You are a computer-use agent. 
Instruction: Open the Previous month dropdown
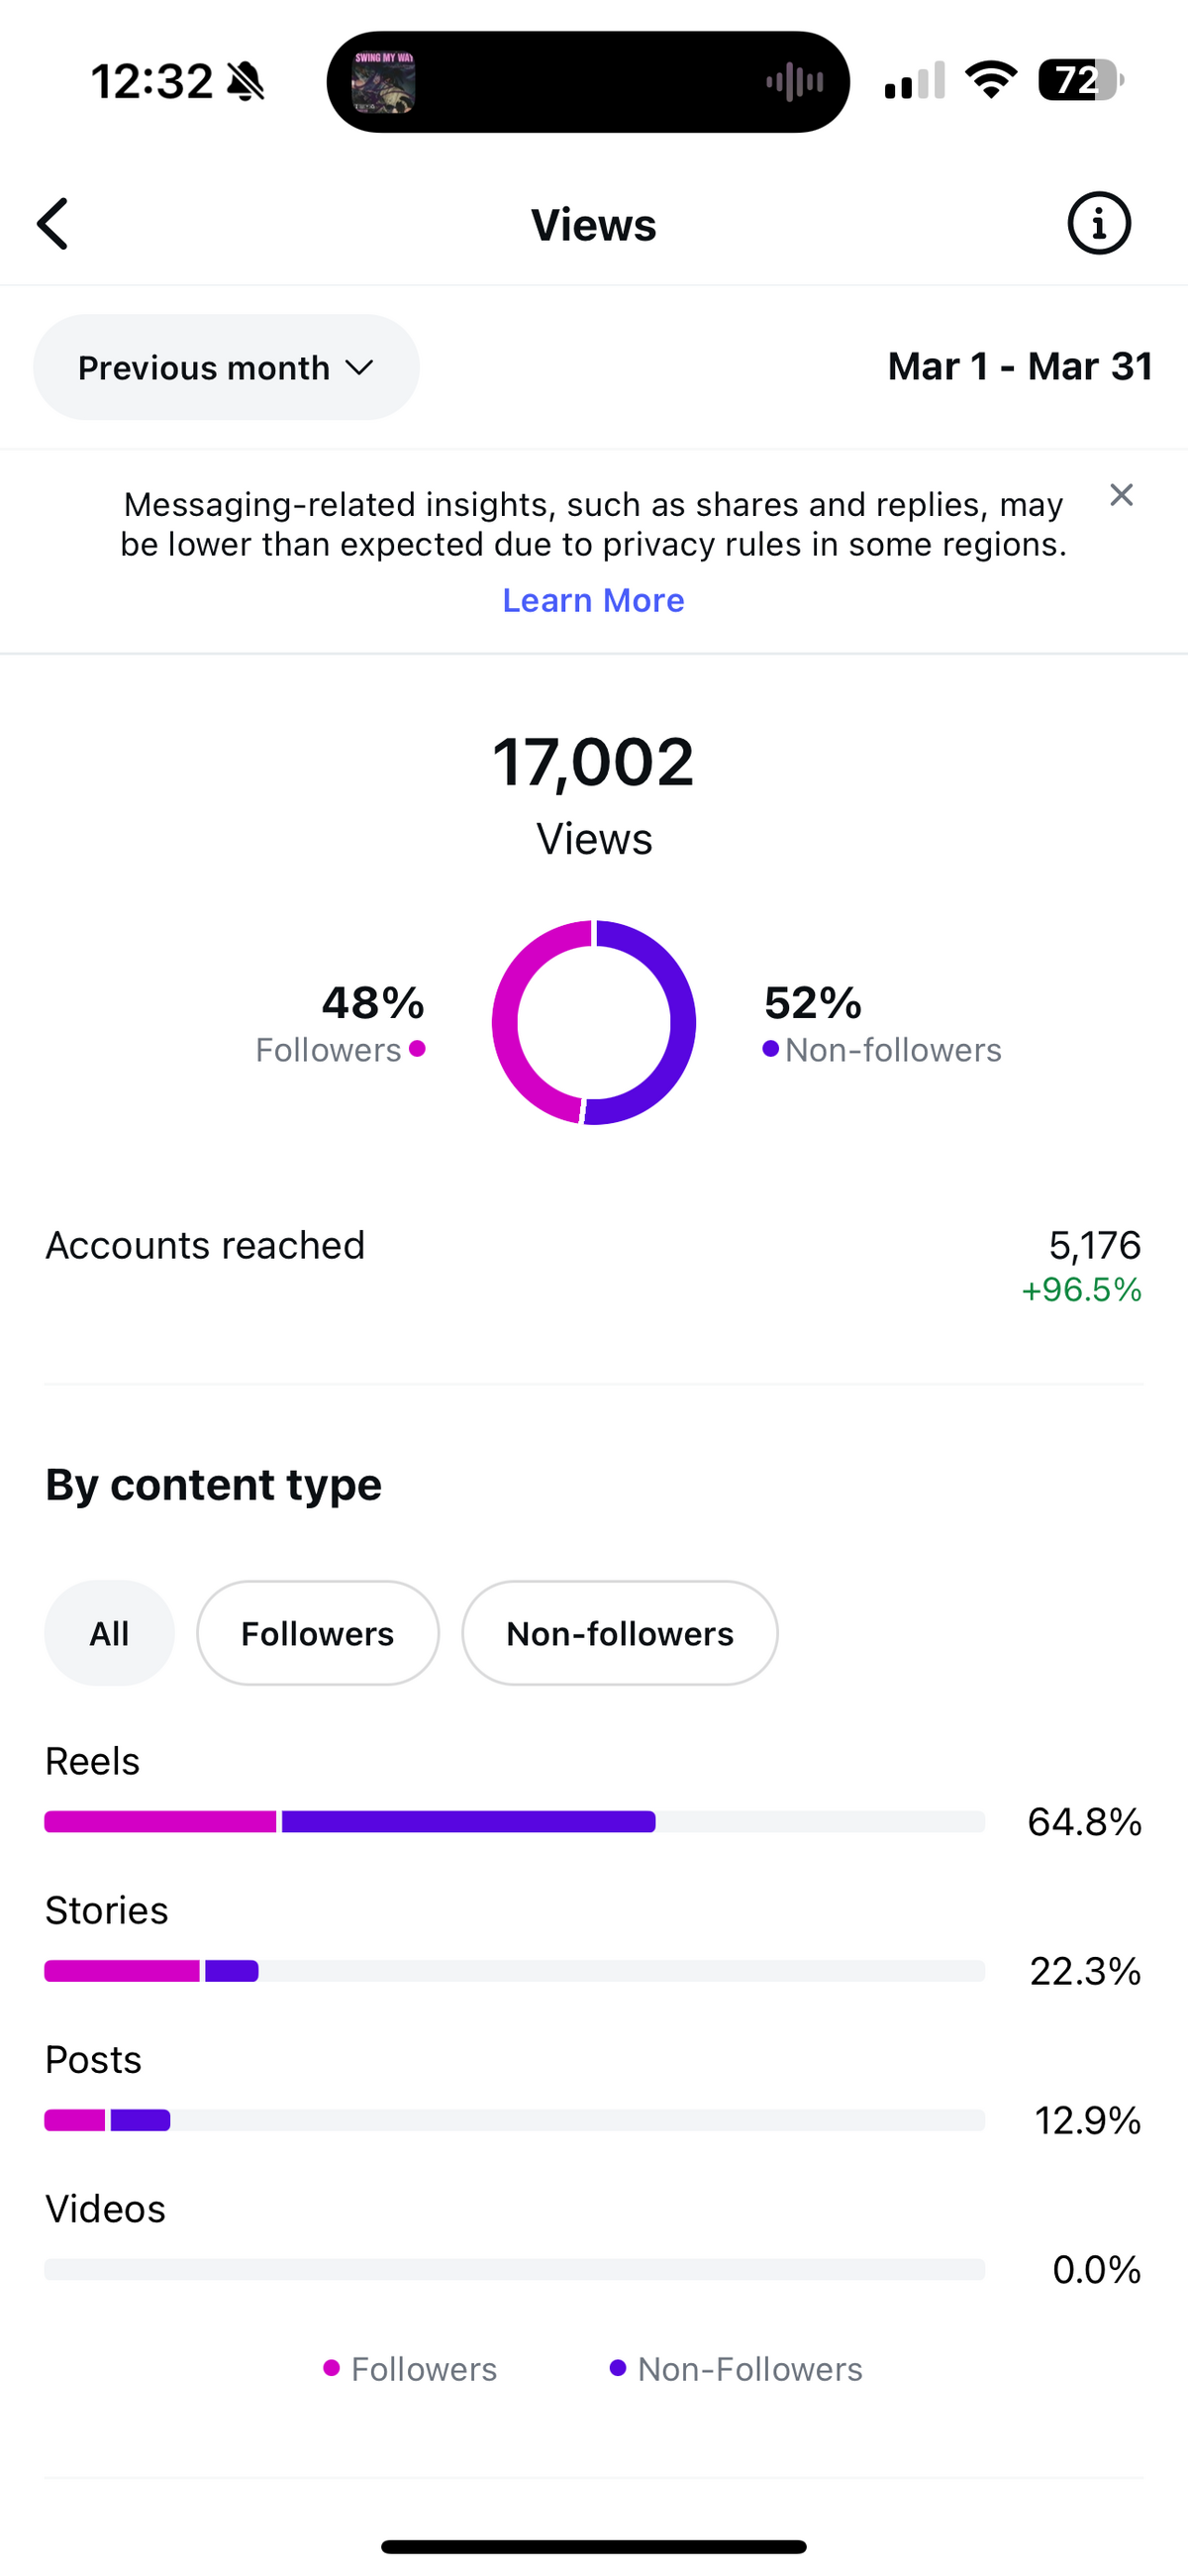point(226,367)
